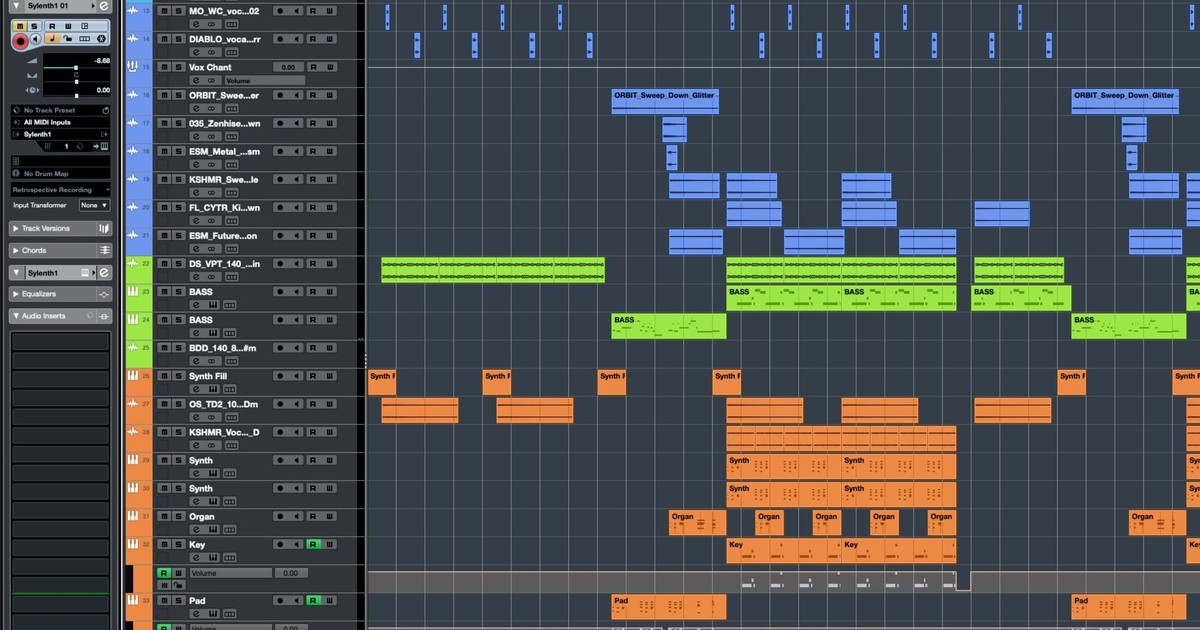This screenshot has width=1200, height=630.
Task: Solo the KSHMR_Voc track 28
Action: pyautogui.click(x=178, y=432)
